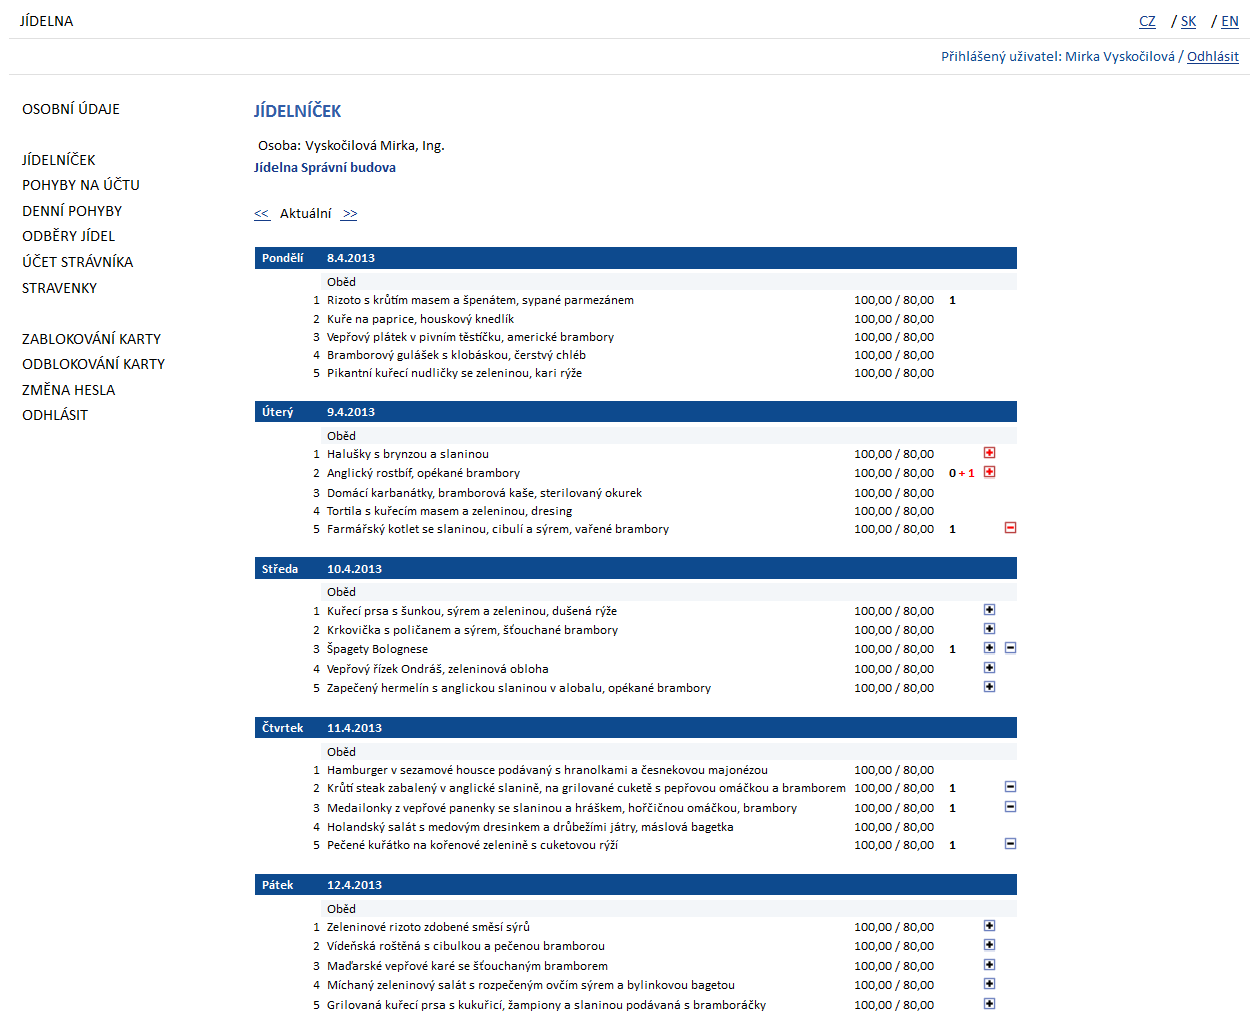Add Zapečený hermelín with plus icon

pos(989,687)
